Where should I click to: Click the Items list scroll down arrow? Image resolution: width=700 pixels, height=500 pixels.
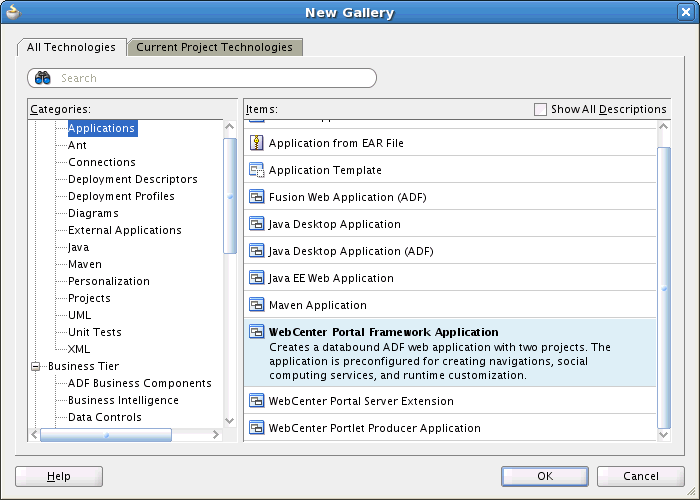[664, 435]
